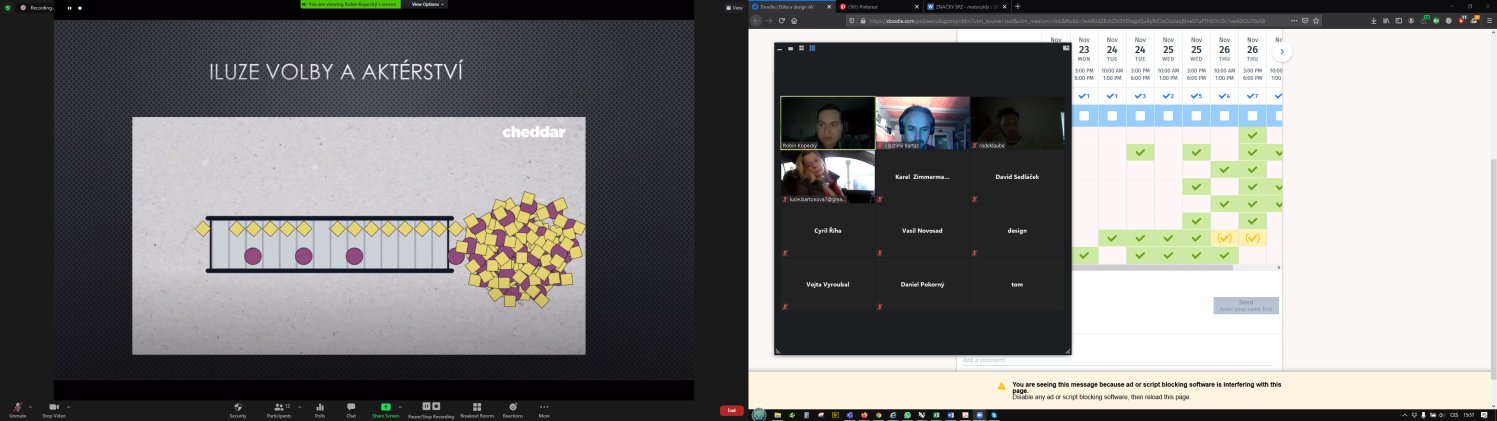This screenshot has height=421, width=1497.
Task: Expand audio options arrow next to Unmute
Action: (x=30, y=407)
